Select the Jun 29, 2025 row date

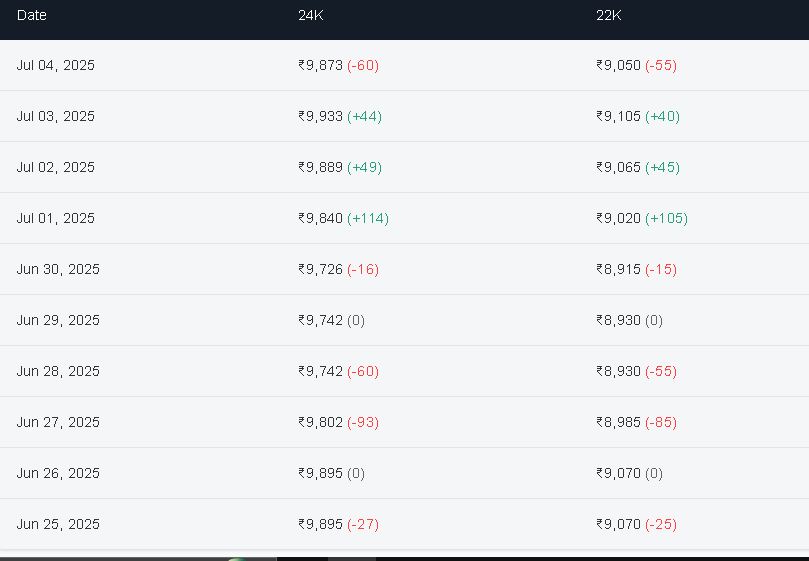tap(58, 320)
